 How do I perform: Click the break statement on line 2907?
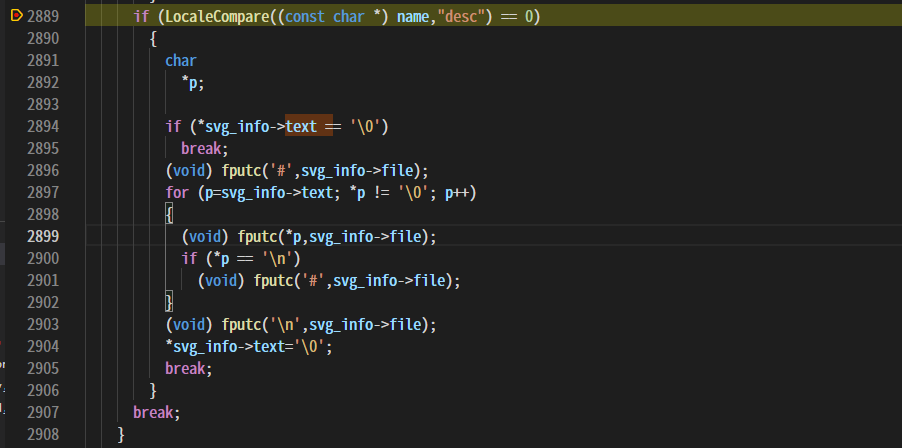point(156,412)
